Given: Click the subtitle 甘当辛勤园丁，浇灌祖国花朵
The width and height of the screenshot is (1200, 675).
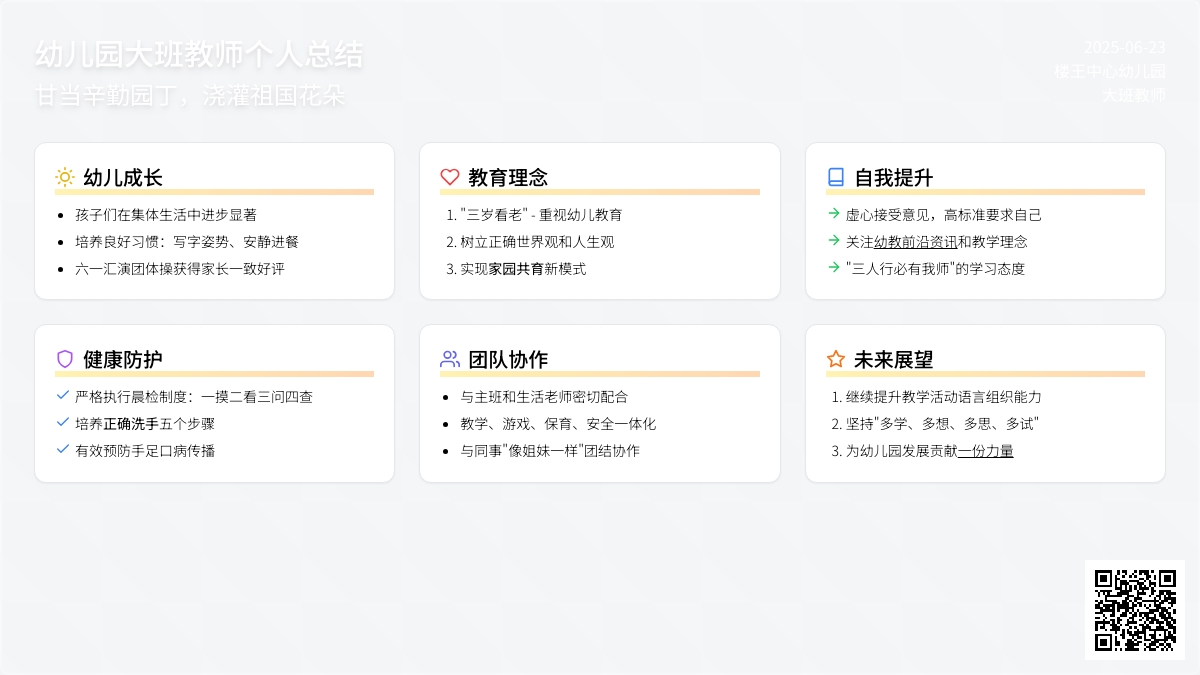Looking at the screenshot, I should pyautogui.click(x=190, y=96).
